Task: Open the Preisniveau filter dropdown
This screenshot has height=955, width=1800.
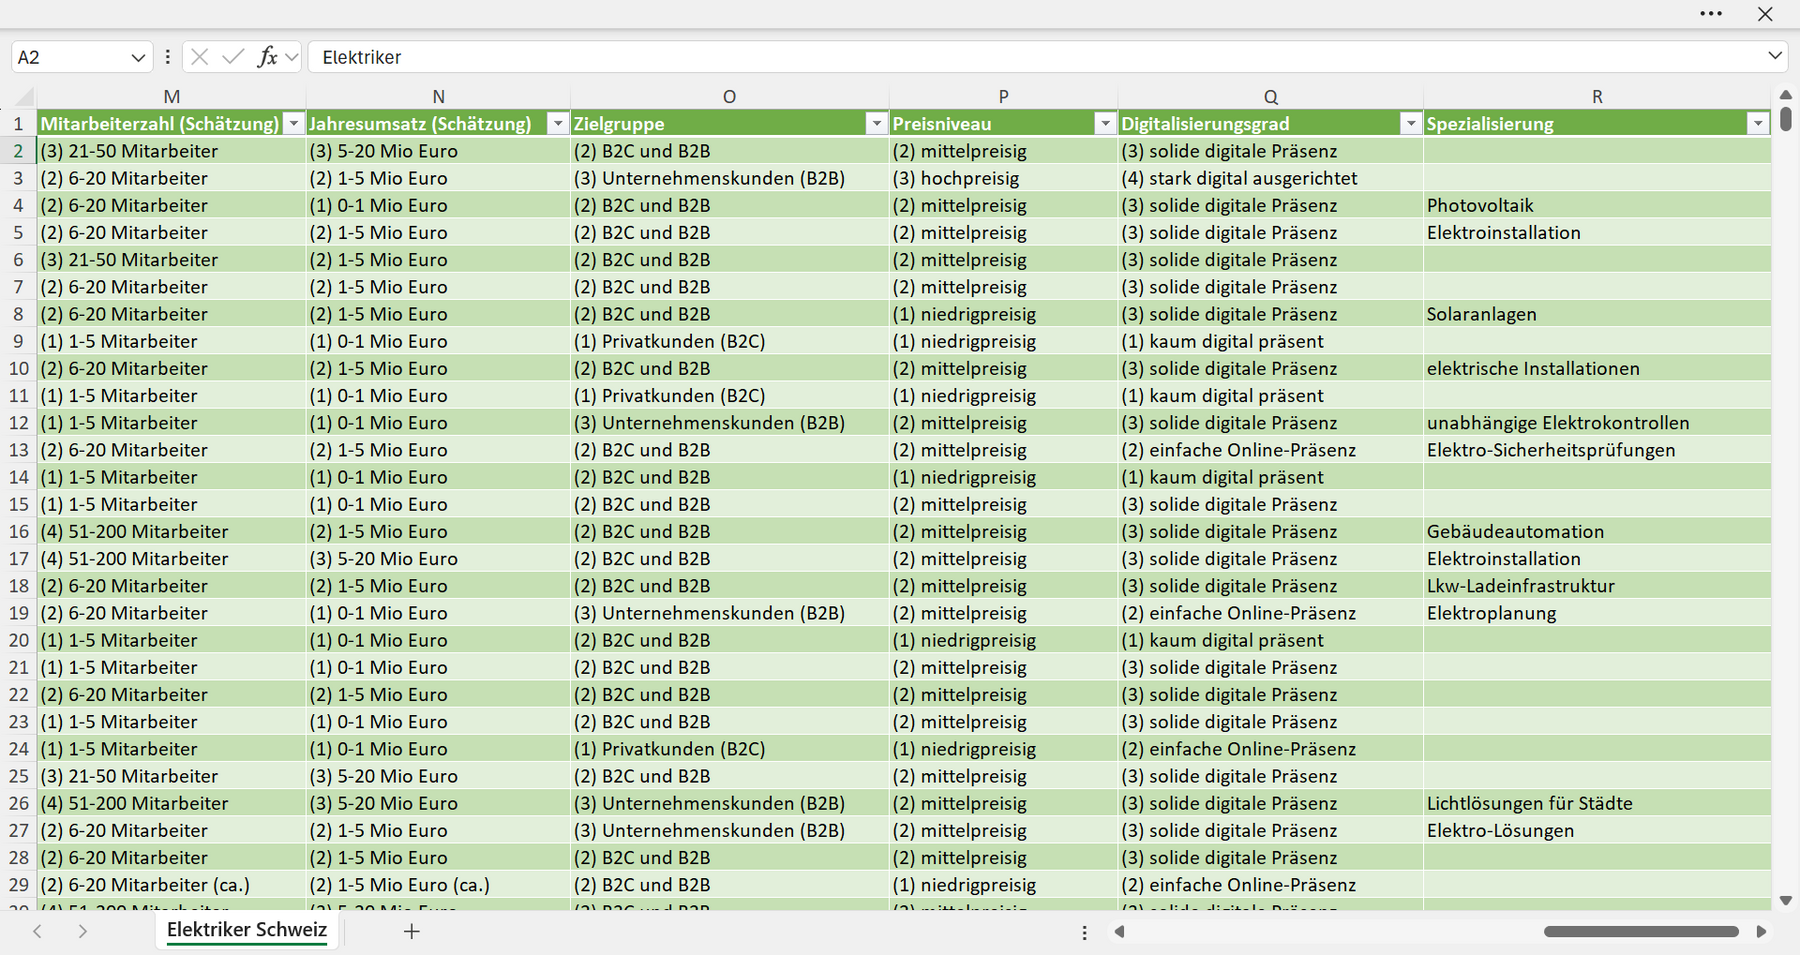Action: [1105, 124]
